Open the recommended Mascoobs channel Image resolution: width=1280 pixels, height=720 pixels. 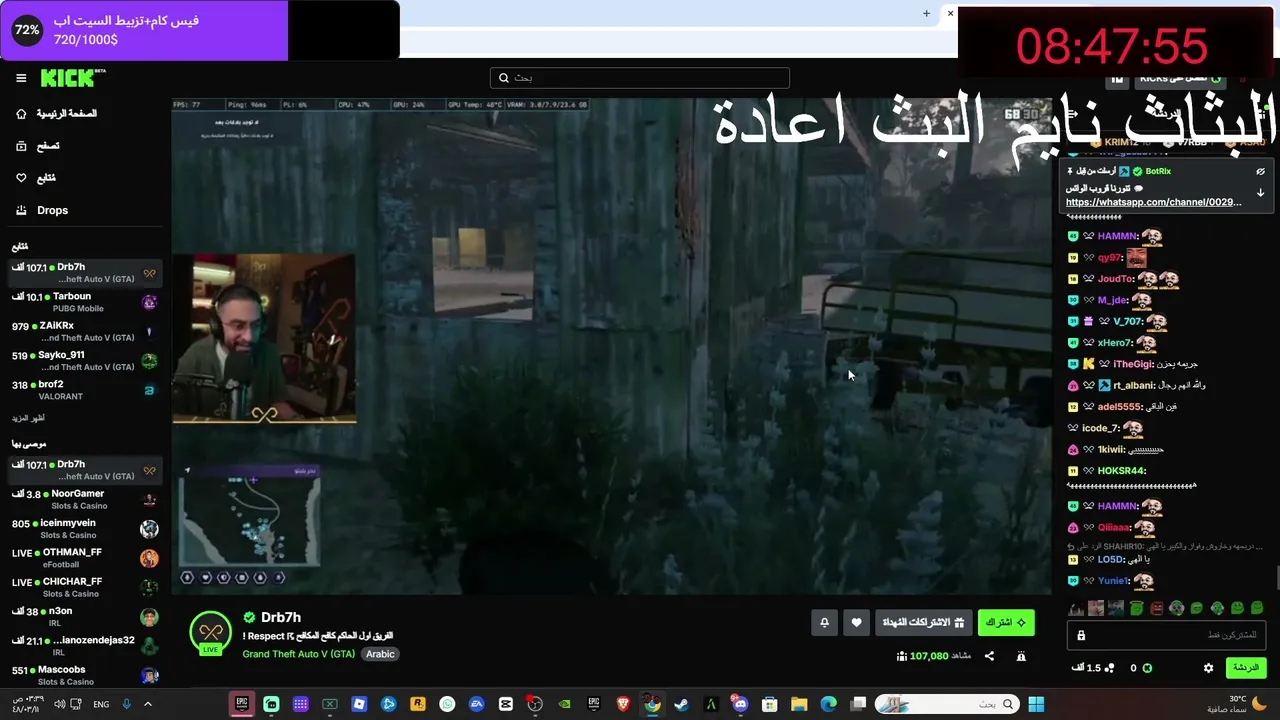click(x=84, y=675)
